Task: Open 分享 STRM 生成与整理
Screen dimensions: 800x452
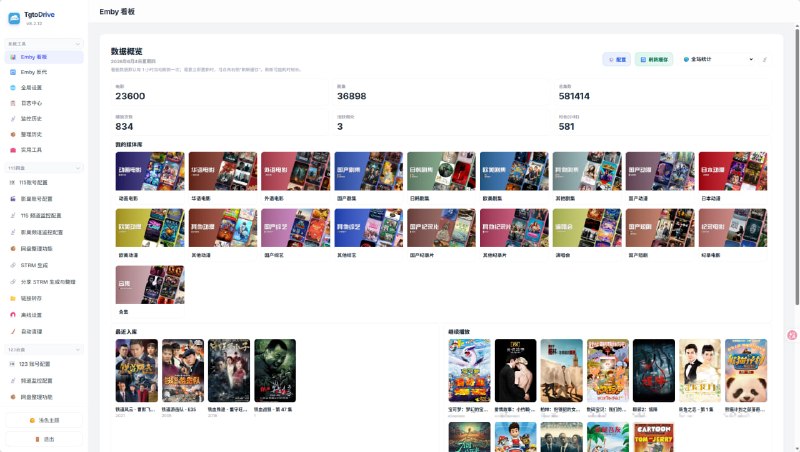Action: (44, 282)
